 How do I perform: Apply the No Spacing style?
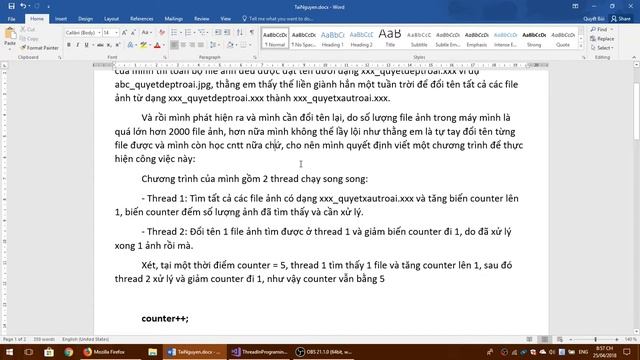304,38
